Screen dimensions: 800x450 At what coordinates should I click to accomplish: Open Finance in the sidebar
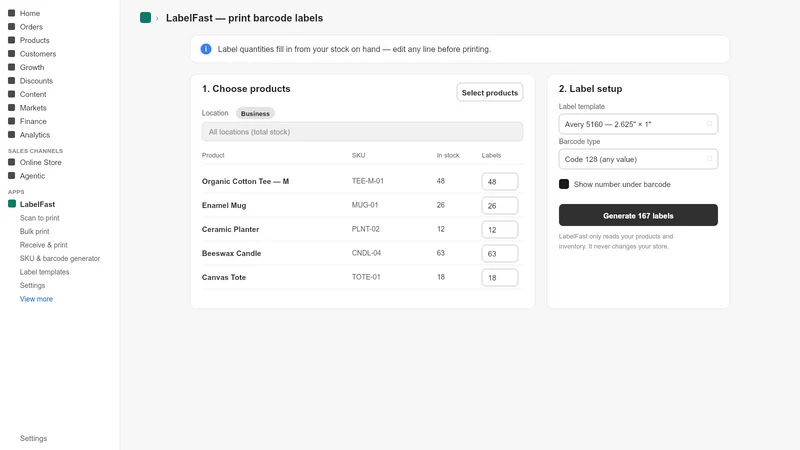[33, 121]
